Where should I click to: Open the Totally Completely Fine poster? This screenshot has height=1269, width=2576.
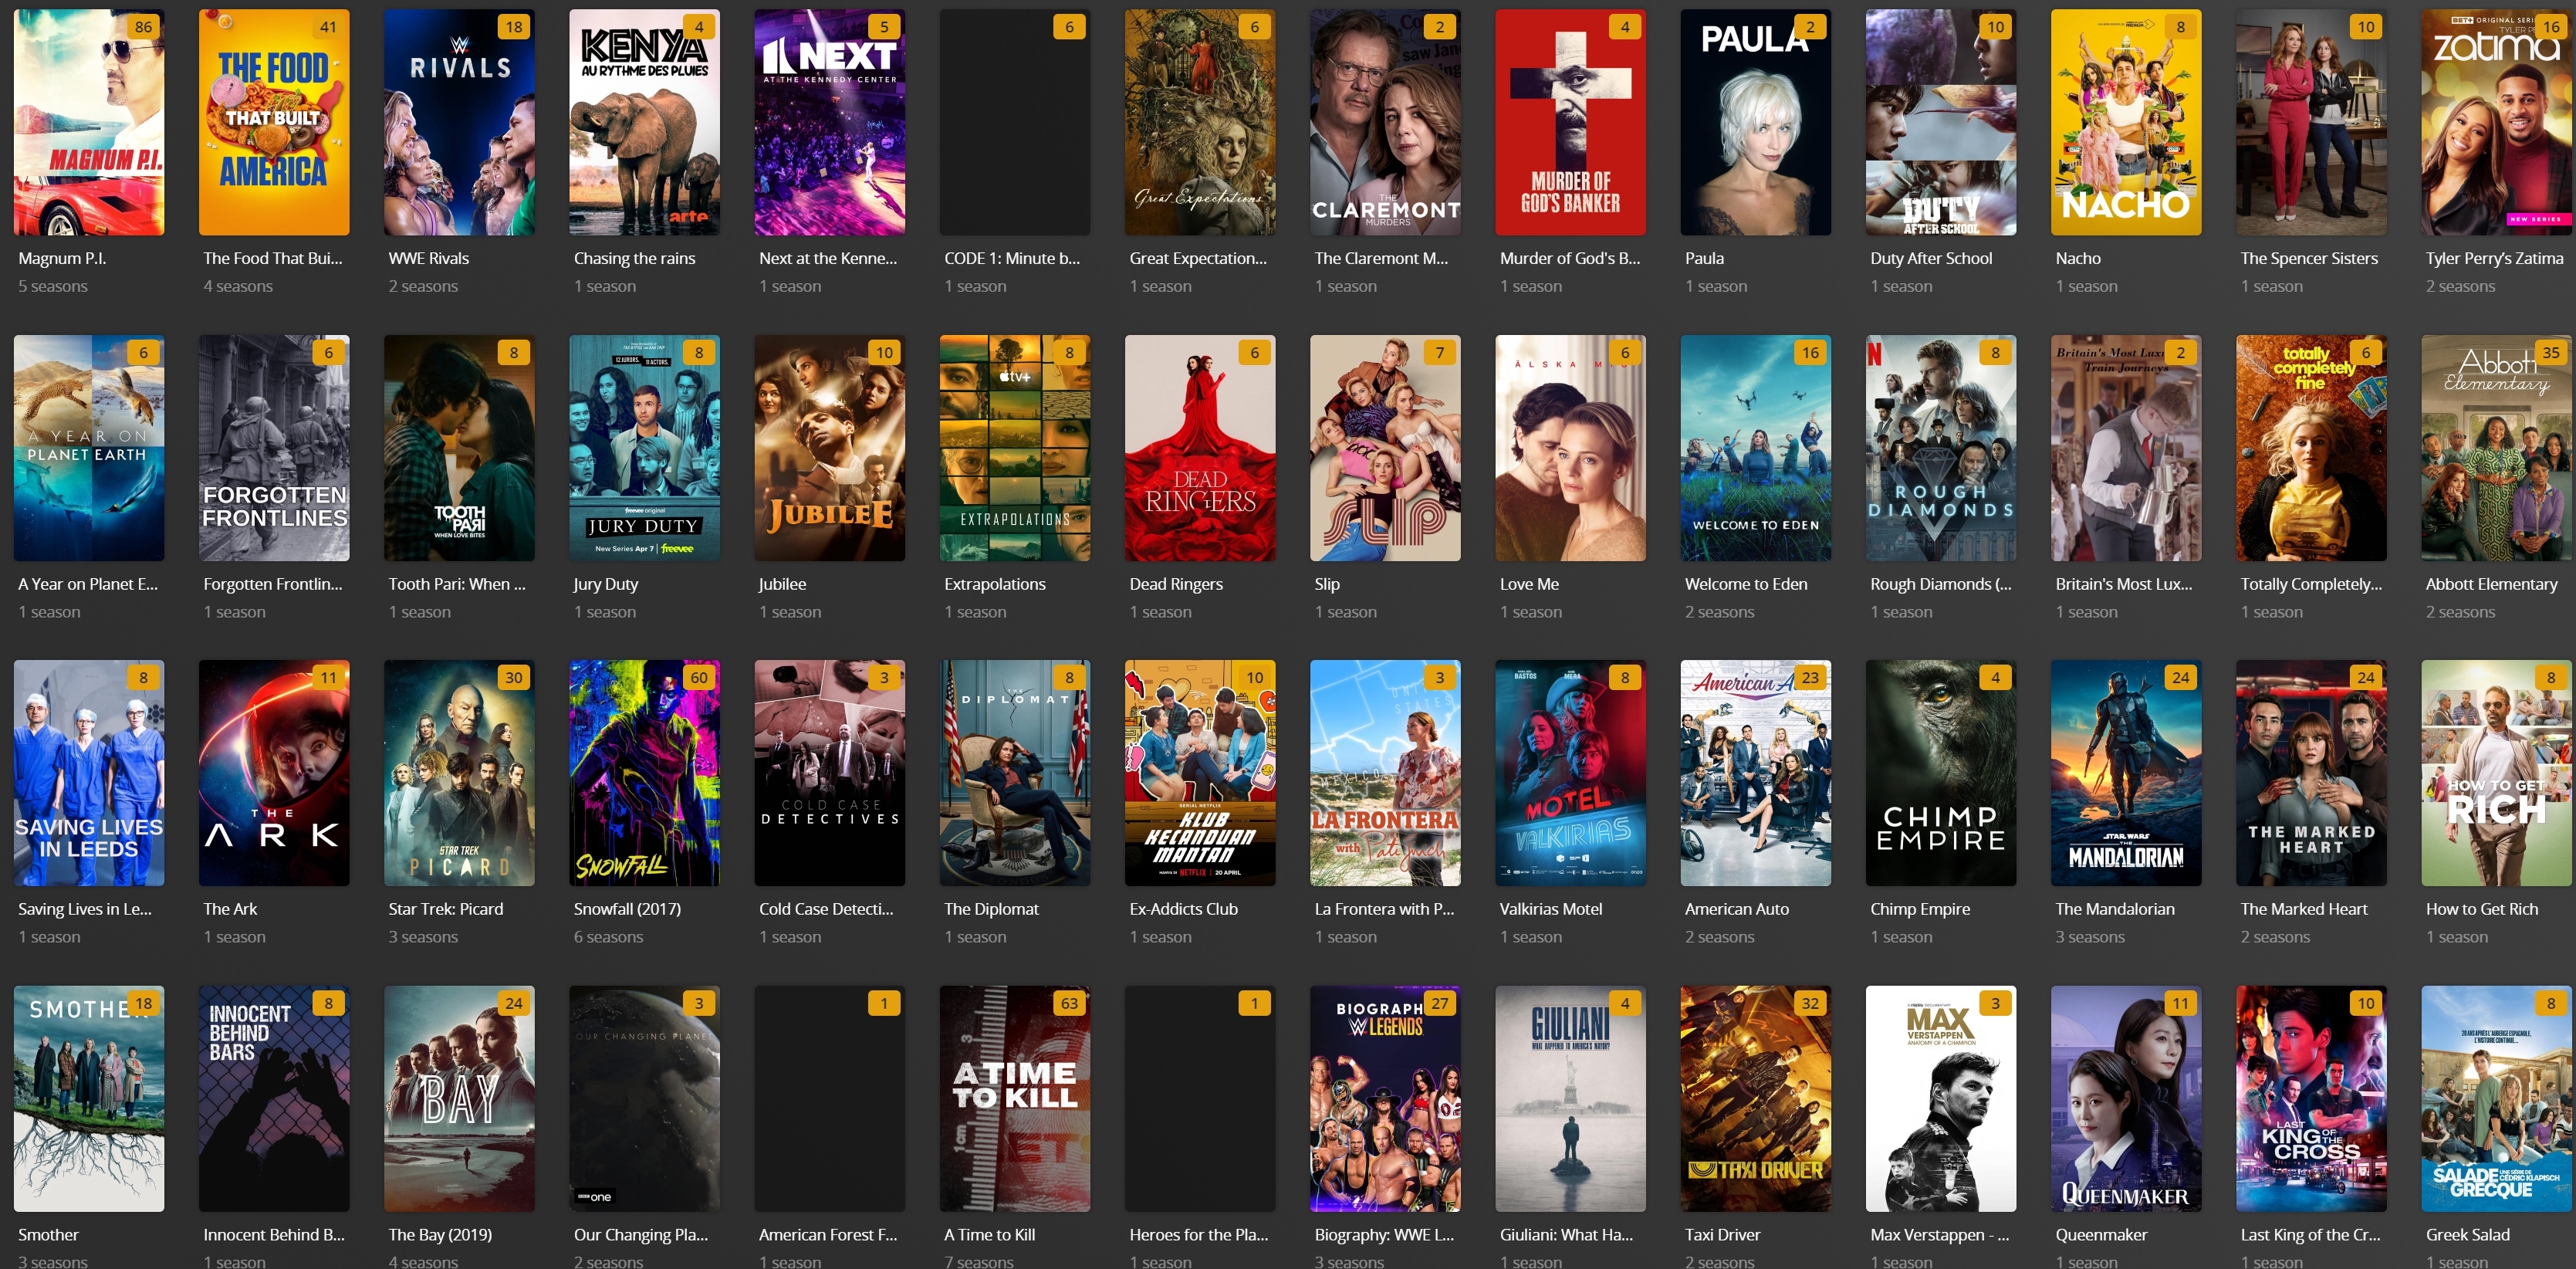click(x=2311, y=448)
